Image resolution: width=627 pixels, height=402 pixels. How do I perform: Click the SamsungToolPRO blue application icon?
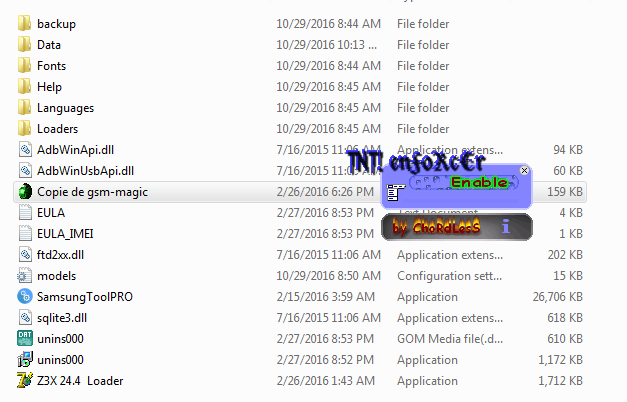(x=25, y=296)
